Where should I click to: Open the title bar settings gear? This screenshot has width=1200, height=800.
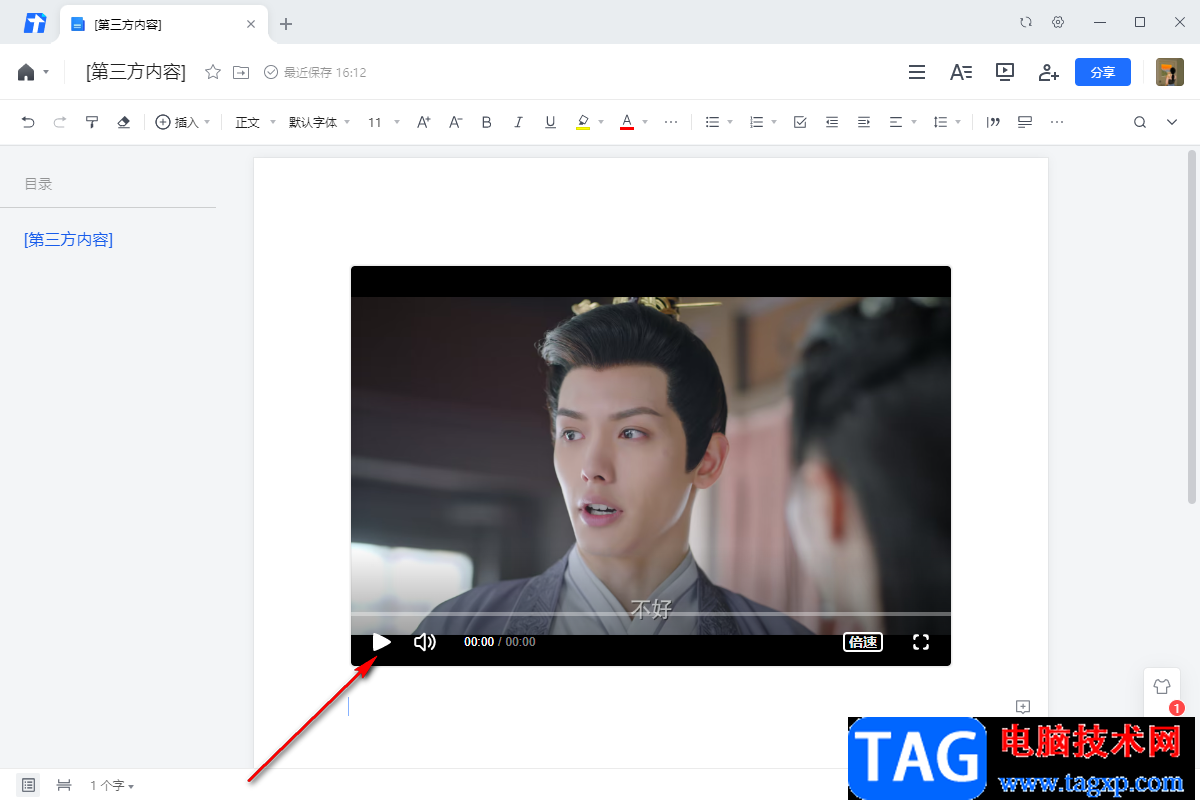click(x=1058, y=22)
